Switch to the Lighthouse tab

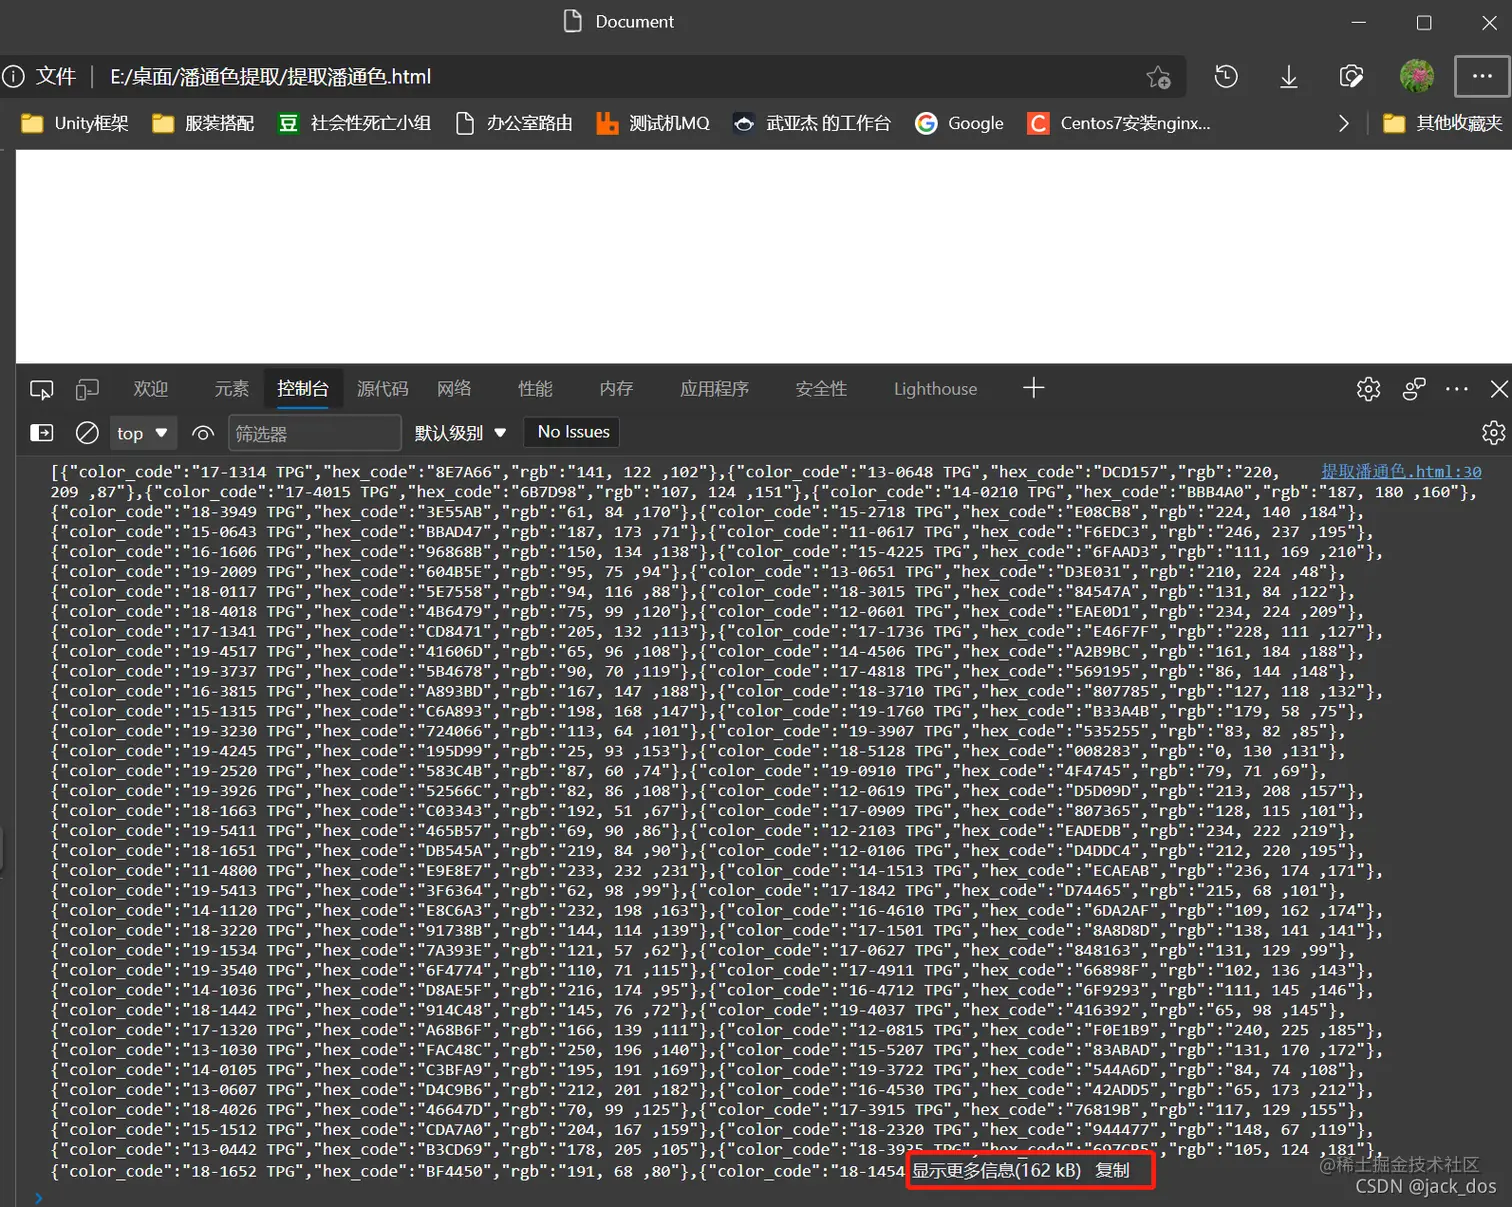936,389
